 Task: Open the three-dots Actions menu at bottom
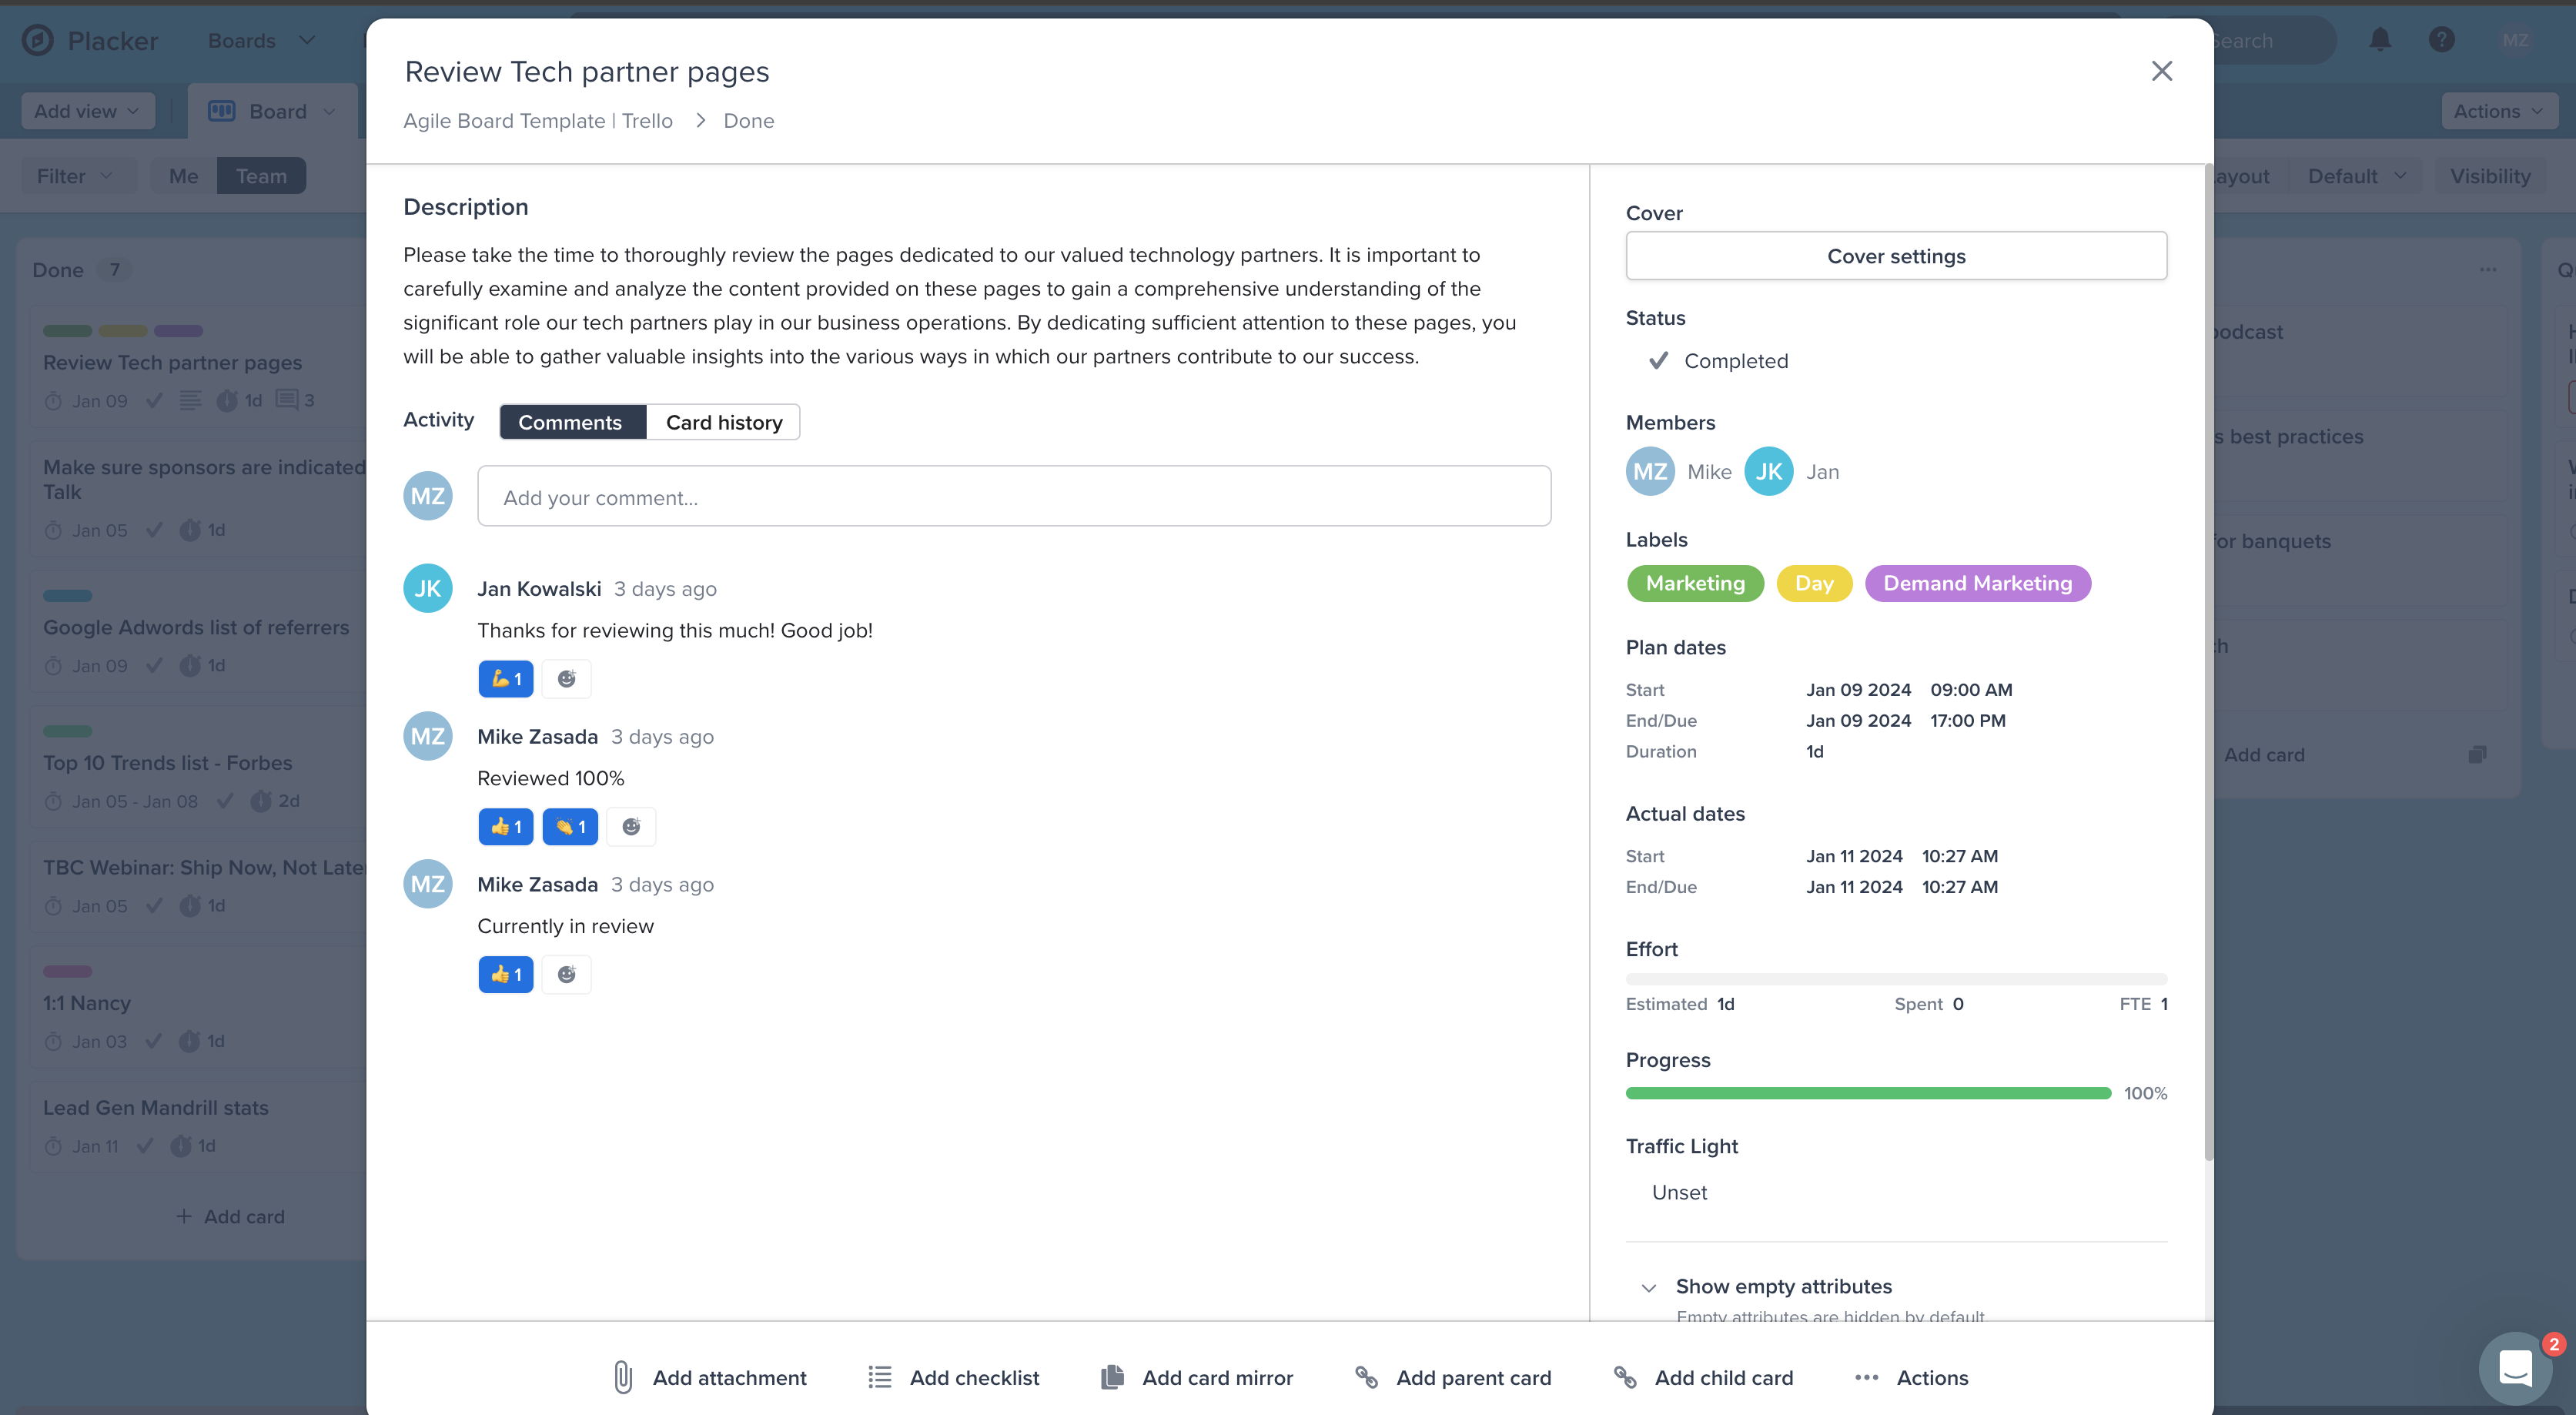1866,1377
